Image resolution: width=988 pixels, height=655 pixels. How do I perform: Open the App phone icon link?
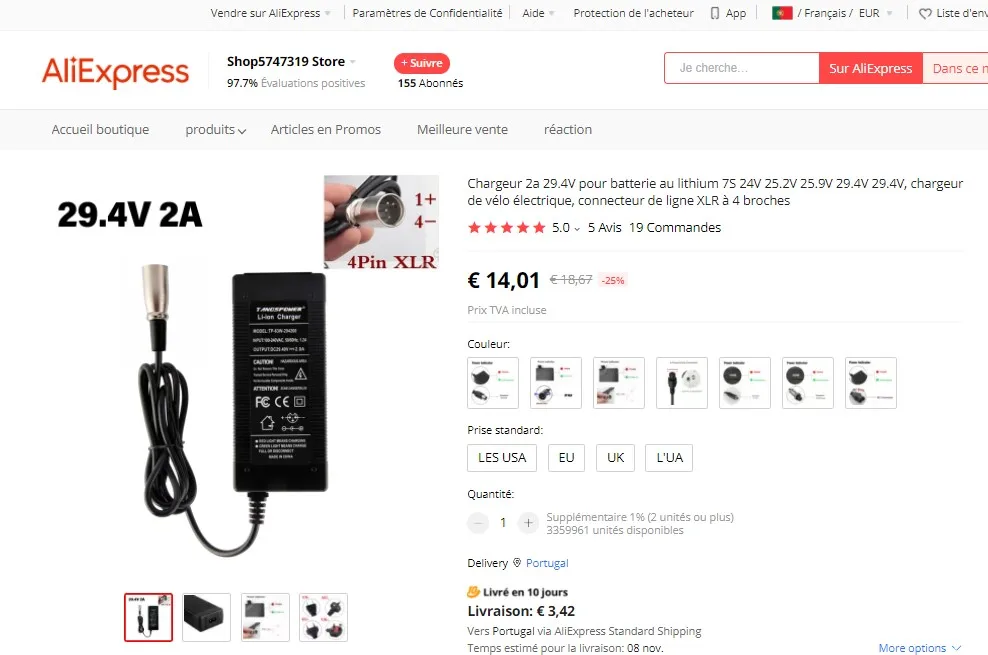coord(715,13)
